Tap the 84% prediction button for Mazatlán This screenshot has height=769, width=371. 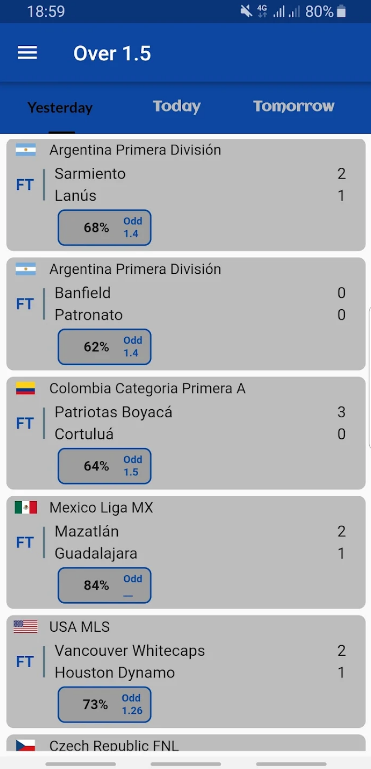click(105, 585)
